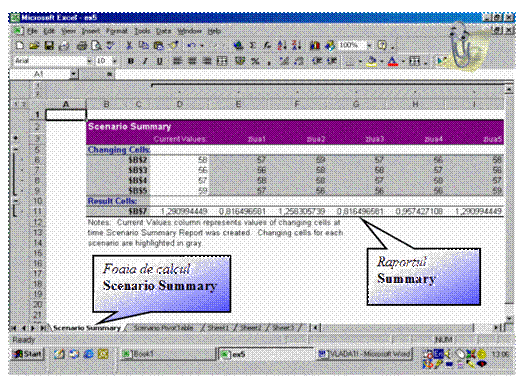The height and width of the screenshot is (384, 525).
Task: Click the Start button
Action: (27, 354)
